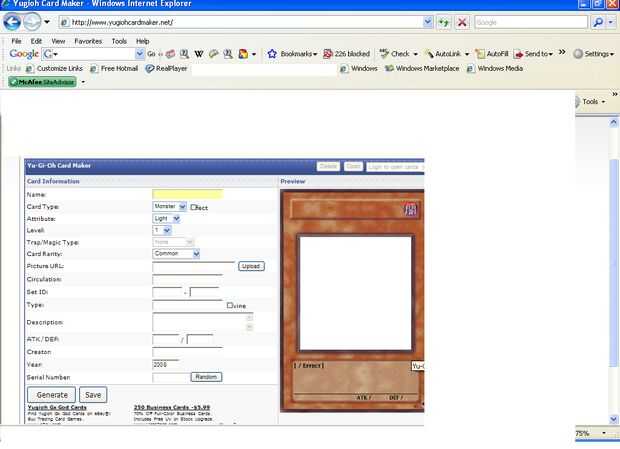Click the browser Forward arrow button
Screen dimensions: 620x449
click(32, 22)
